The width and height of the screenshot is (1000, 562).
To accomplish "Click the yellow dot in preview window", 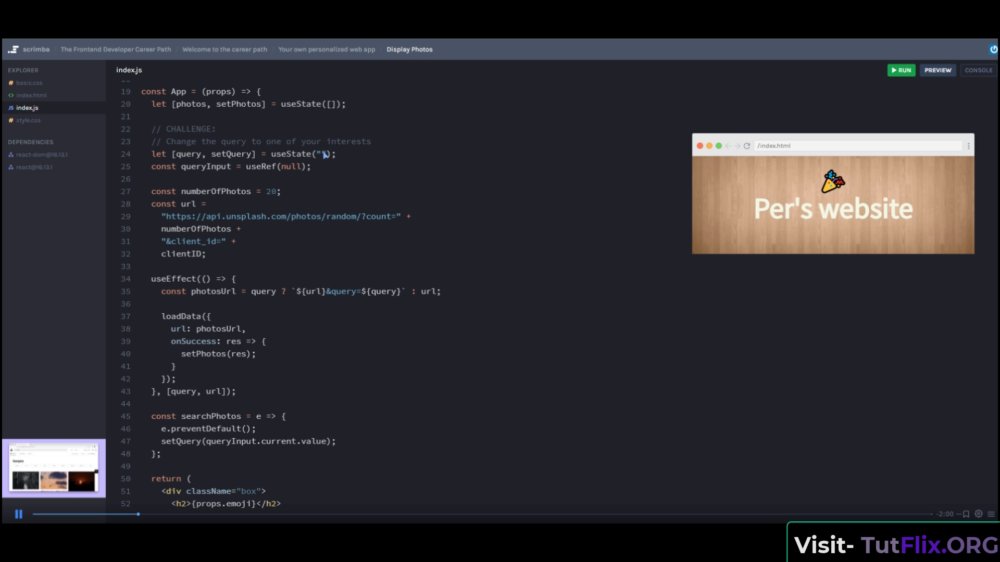I will 709,146.
